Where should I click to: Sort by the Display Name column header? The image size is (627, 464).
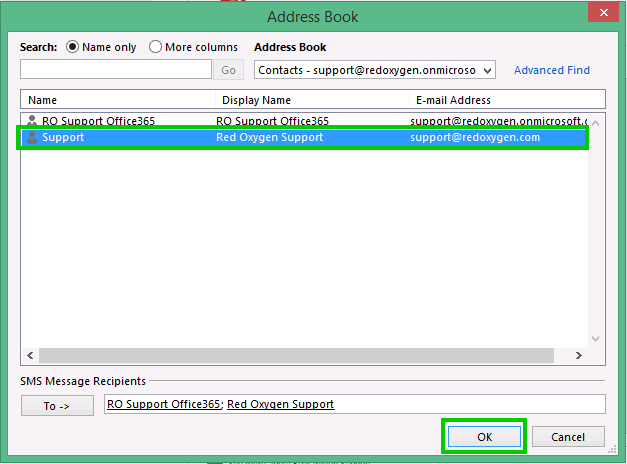(312, 100)
